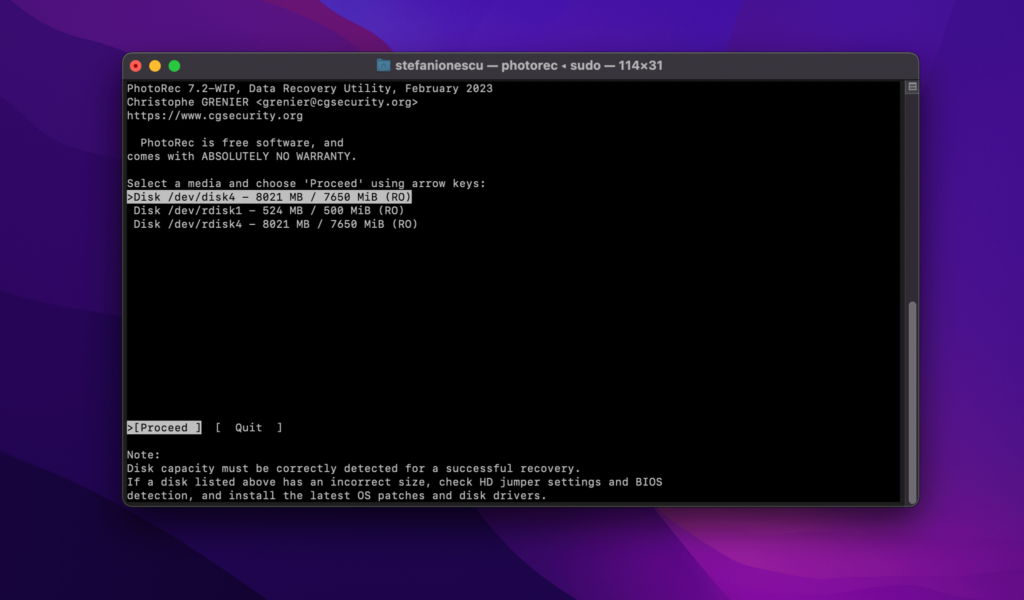
Task: Select the Proceed option
Action: tap(164, 428)
